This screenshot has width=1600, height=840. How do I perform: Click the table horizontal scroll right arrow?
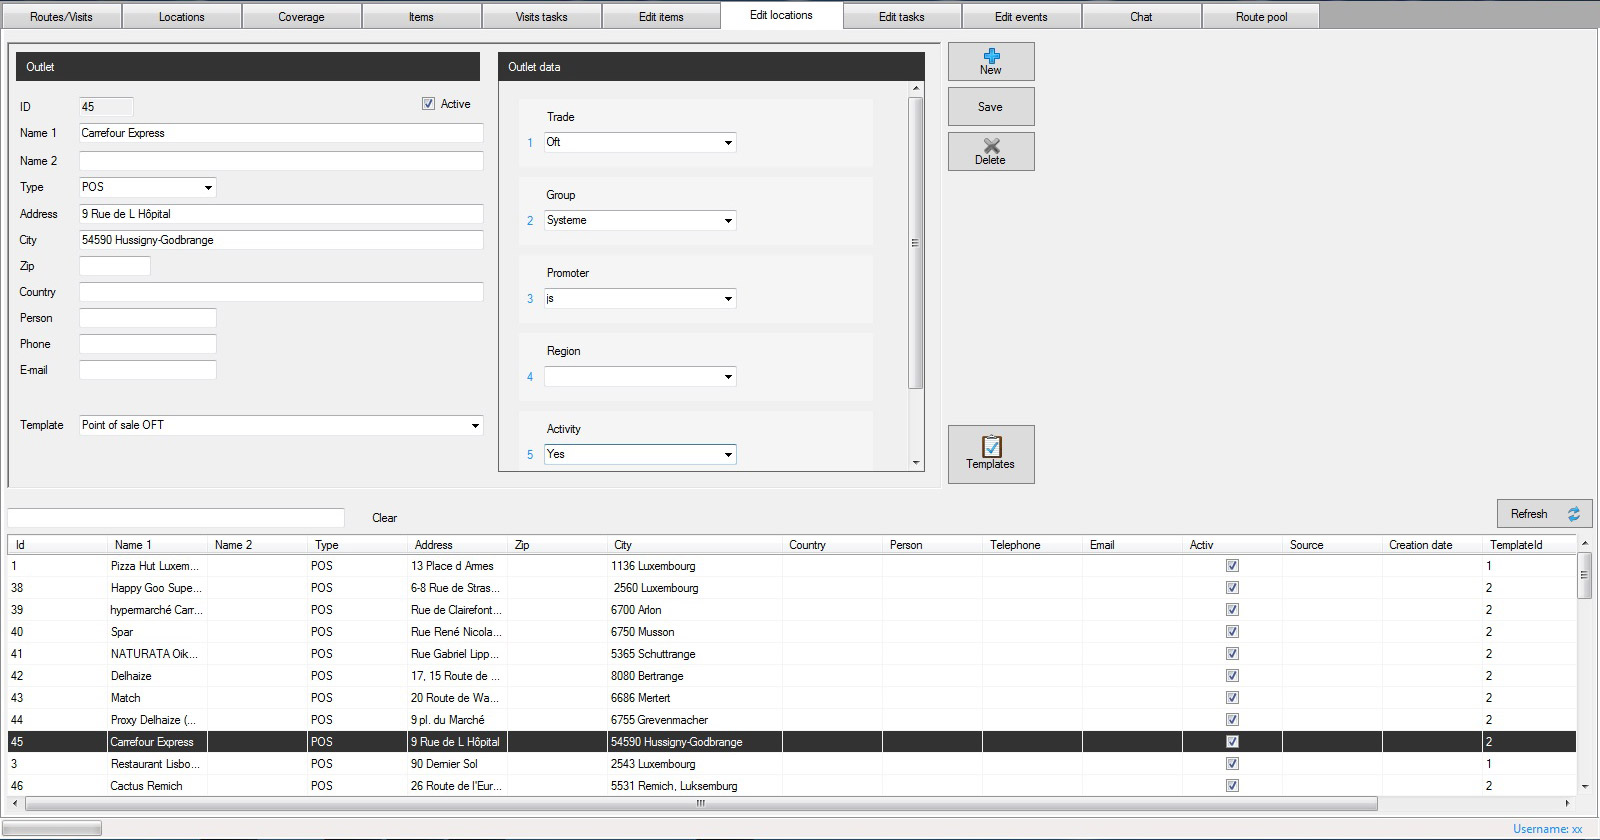tap(1567, 804)
